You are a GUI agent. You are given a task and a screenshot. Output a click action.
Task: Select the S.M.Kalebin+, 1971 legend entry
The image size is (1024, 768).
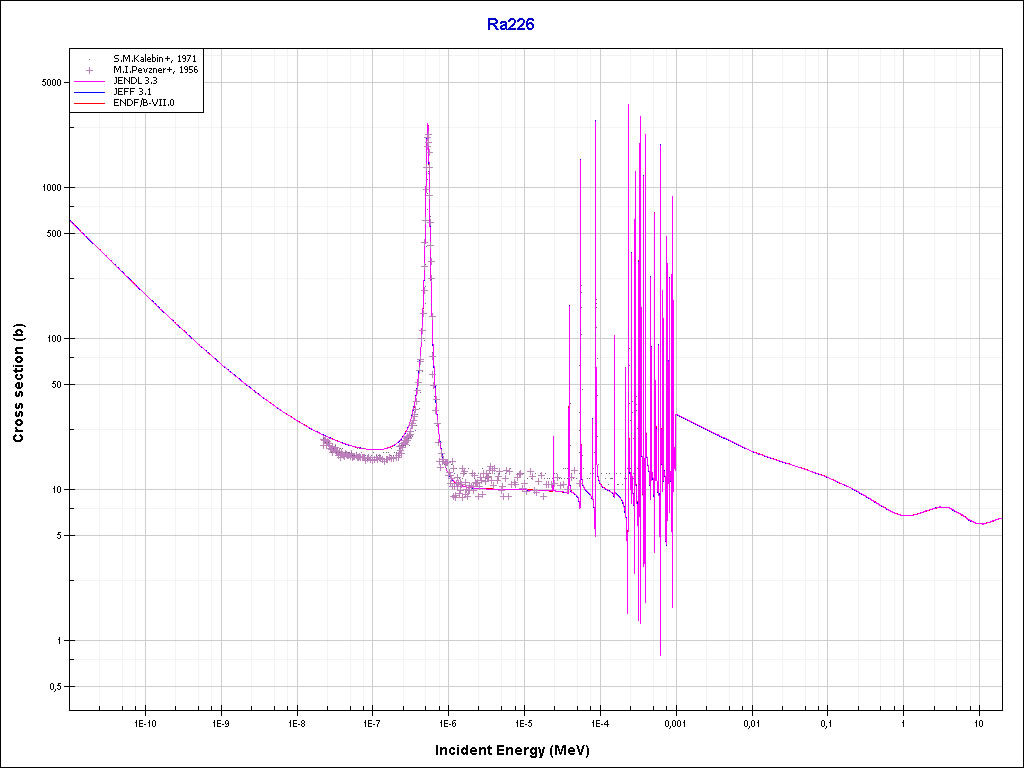155,59
